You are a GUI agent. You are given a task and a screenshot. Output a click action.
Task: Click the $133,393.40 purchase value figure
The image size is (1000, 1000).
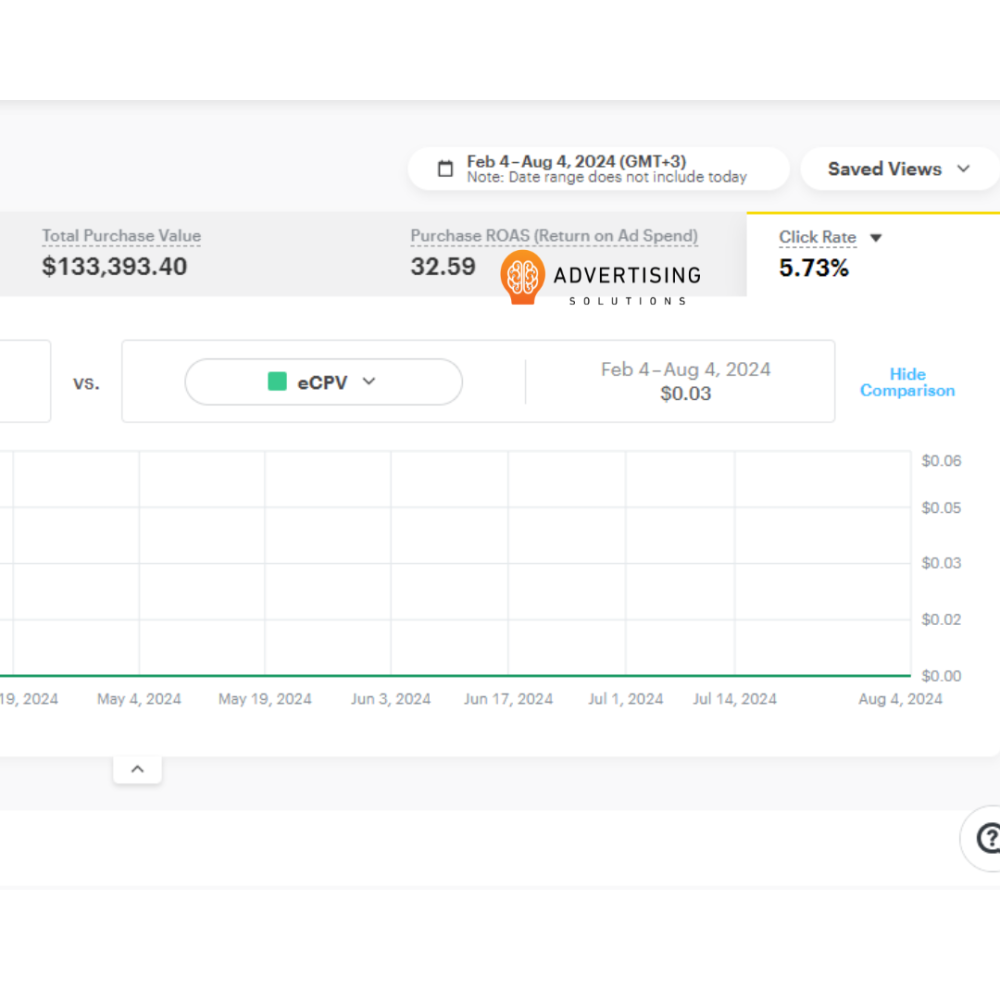tap(114, 266)
